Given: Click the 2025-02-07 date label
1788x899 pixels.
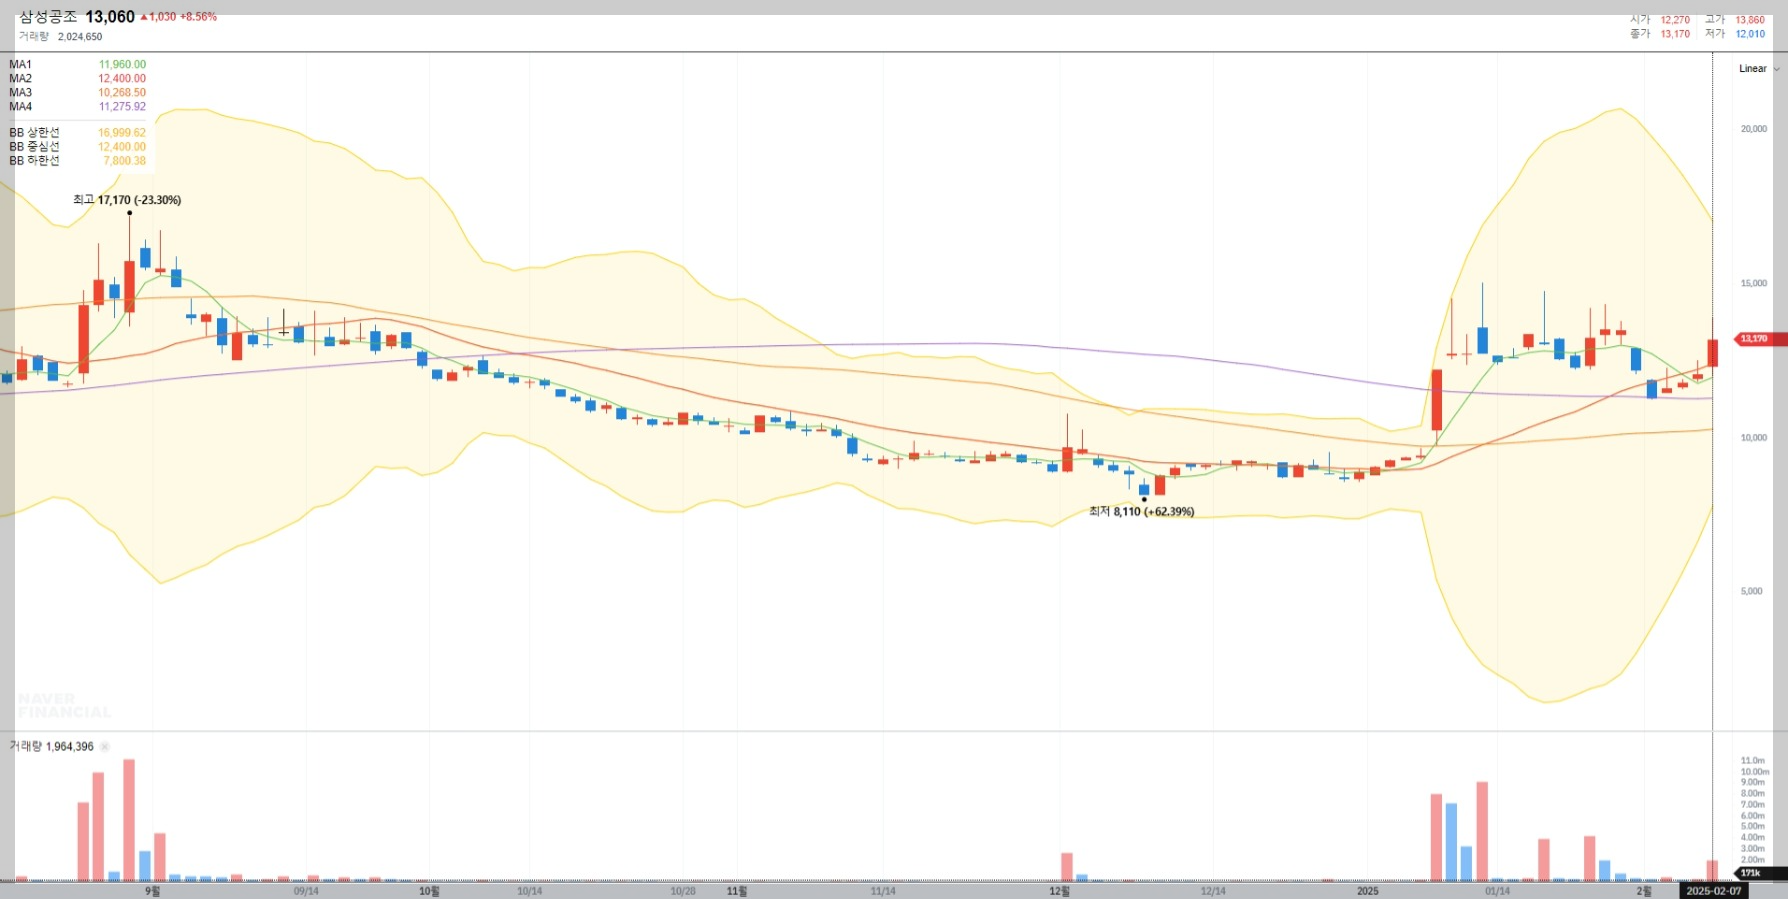Looking at the screenshot, I should click(1713, 891).
